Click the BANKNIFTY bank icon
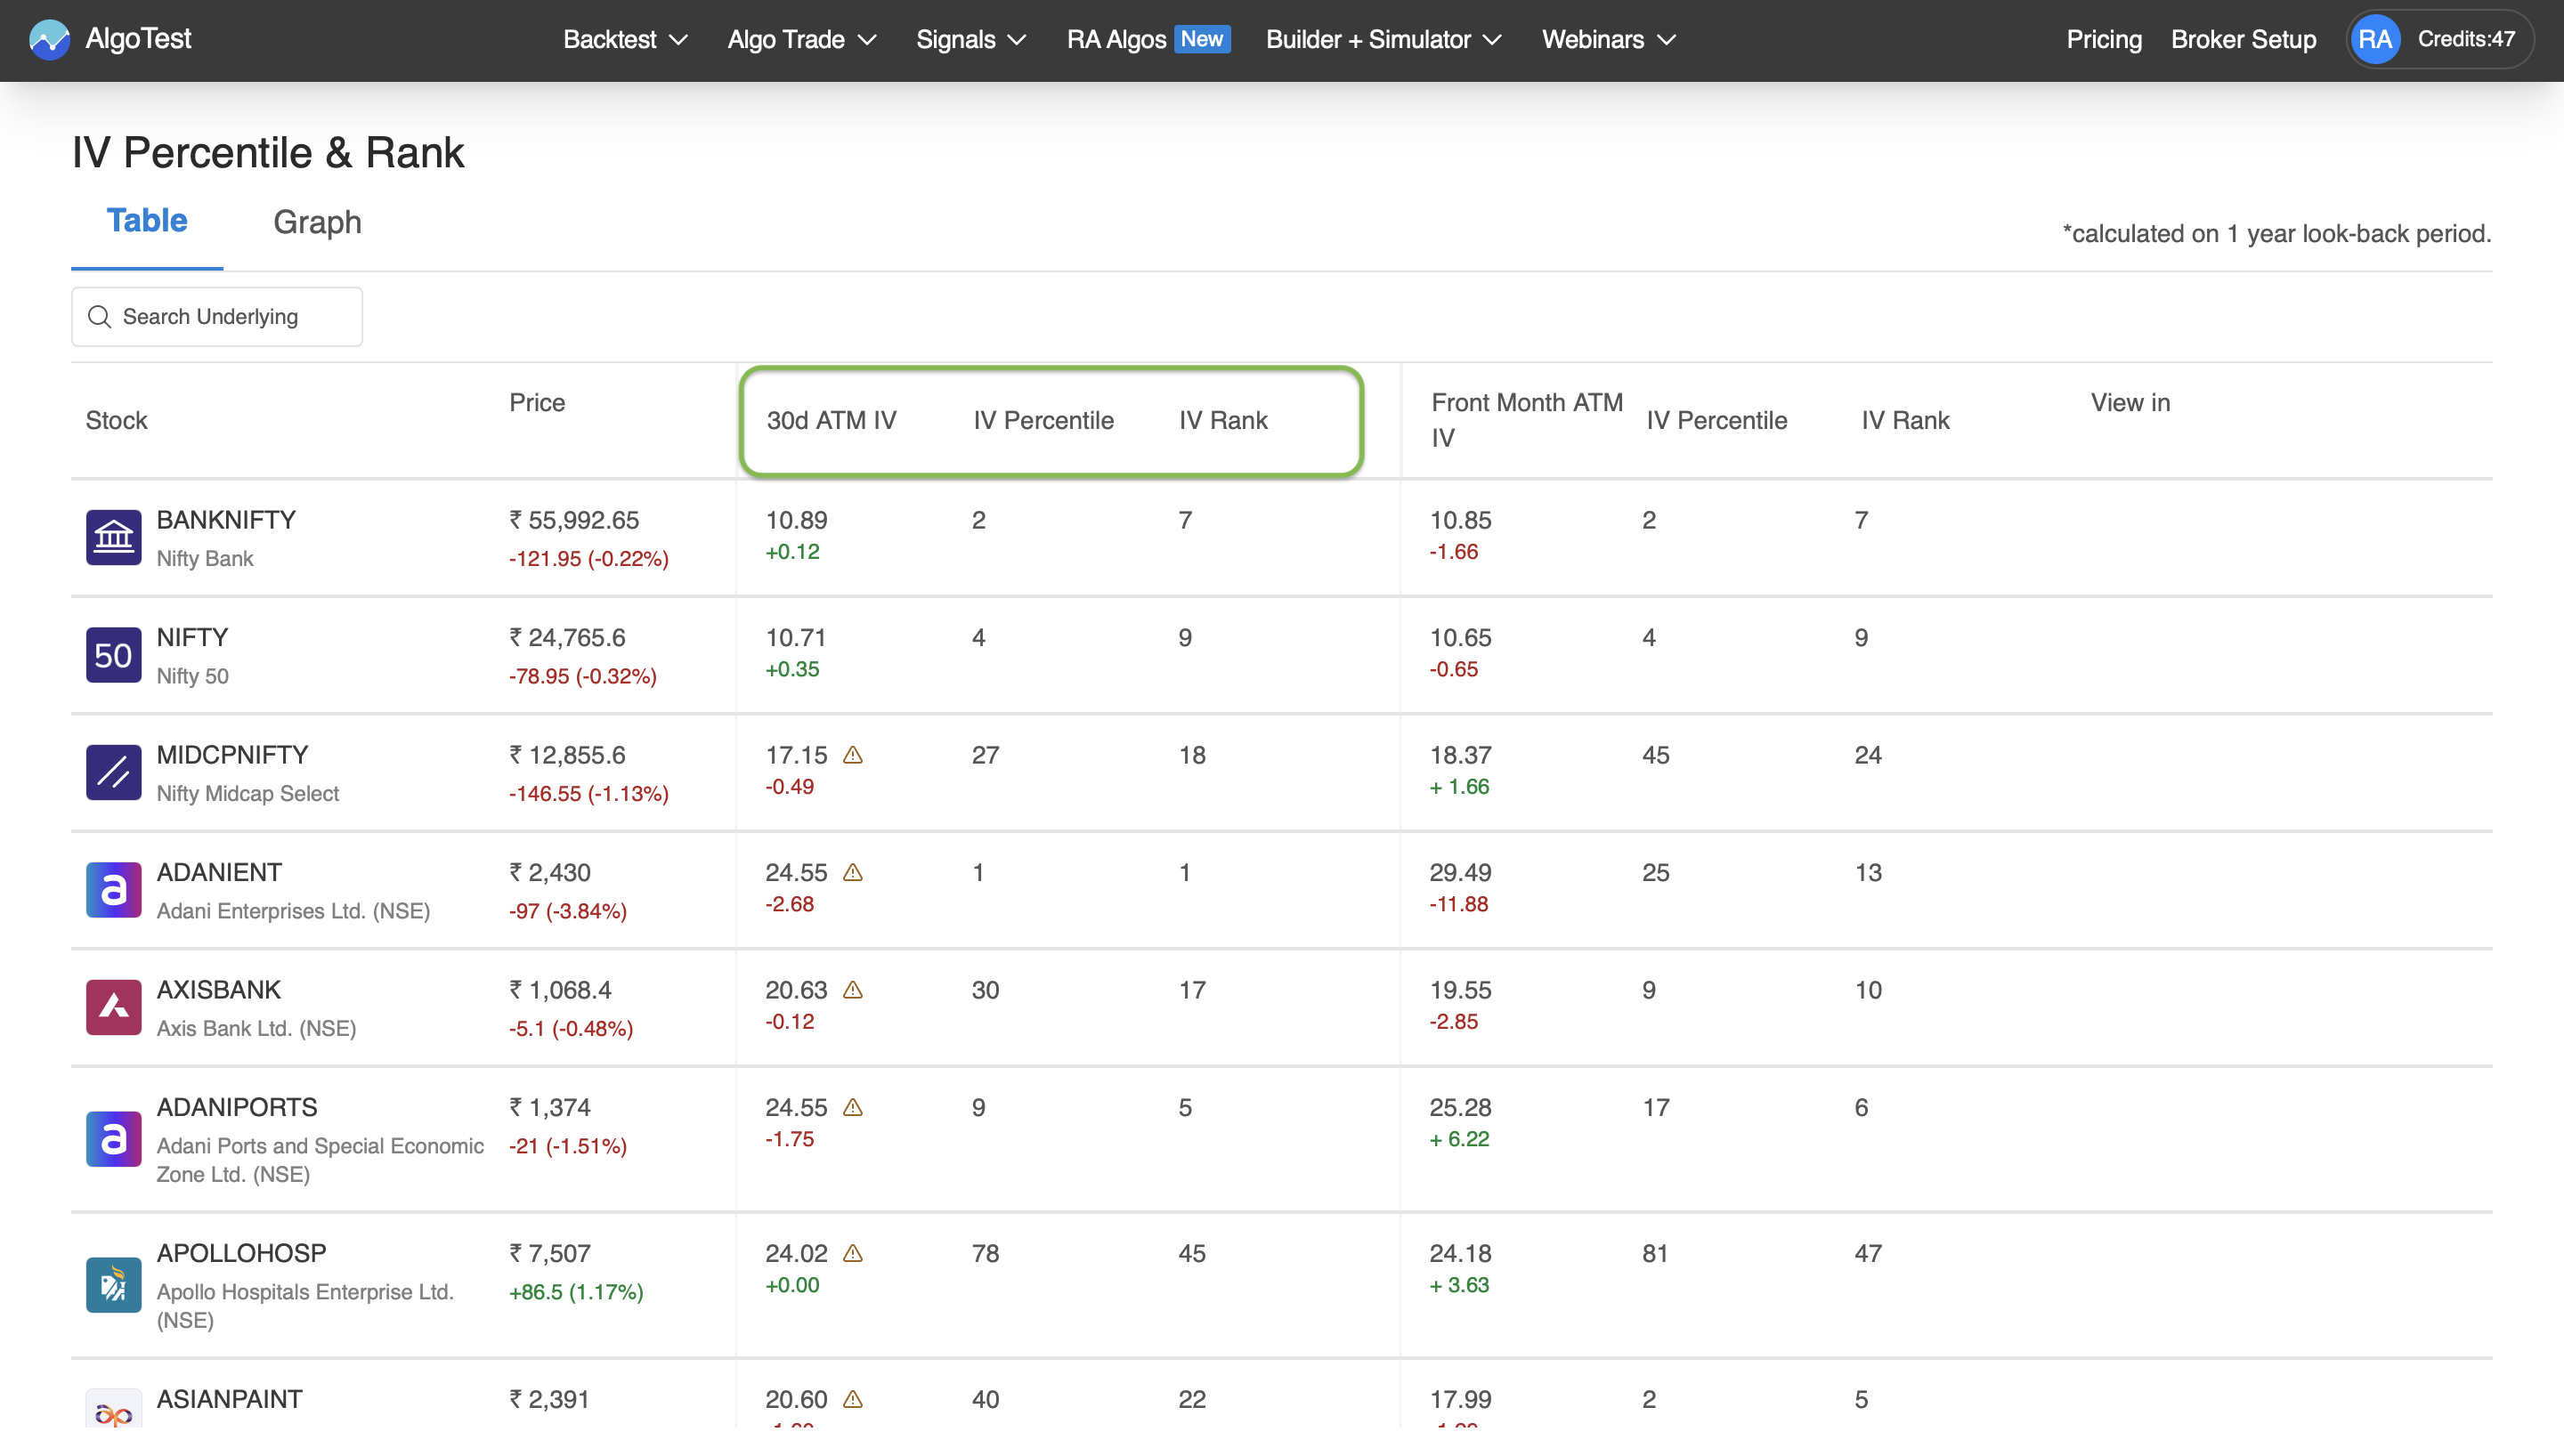Viewport: 2564px width, 1456px height. 113,537
